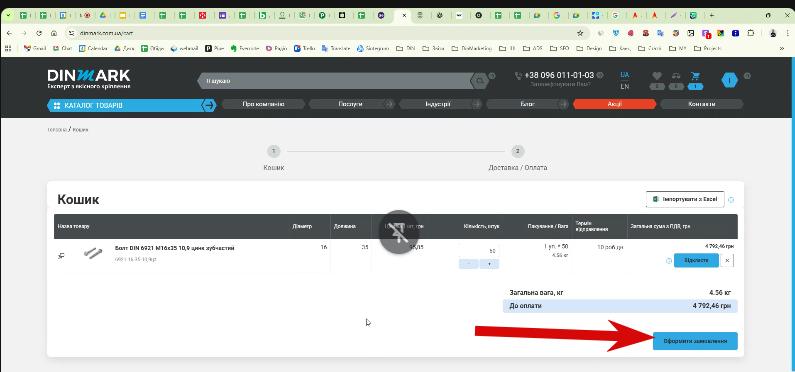Open the Gmail bookmark
This screenshot has height=372, width=795.
click(x=35, y=49)
